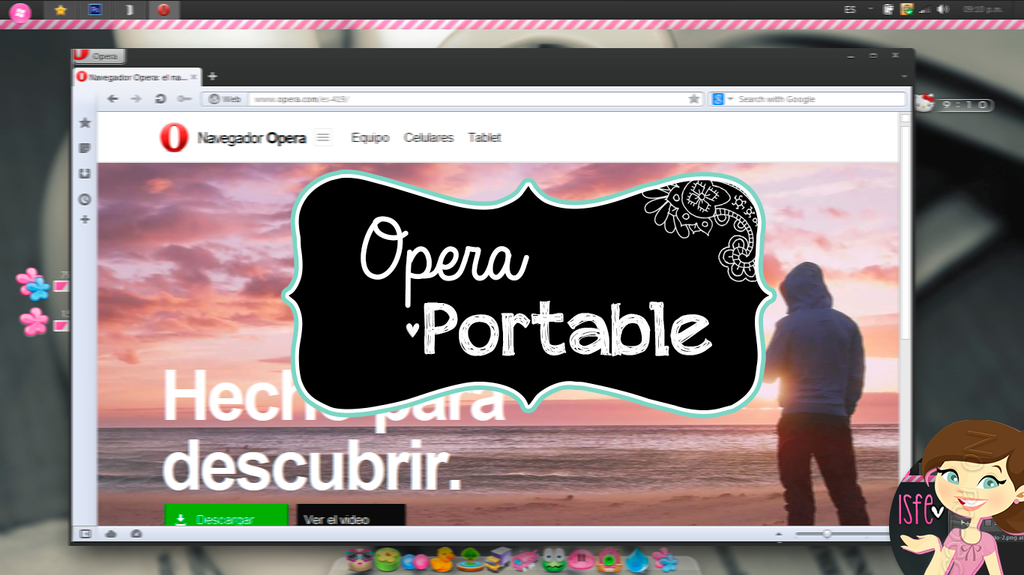Image resolution: width=1024 pixels, height=575 pixels.
Task: Open the Opera main menu button
Action: [98, 56]
